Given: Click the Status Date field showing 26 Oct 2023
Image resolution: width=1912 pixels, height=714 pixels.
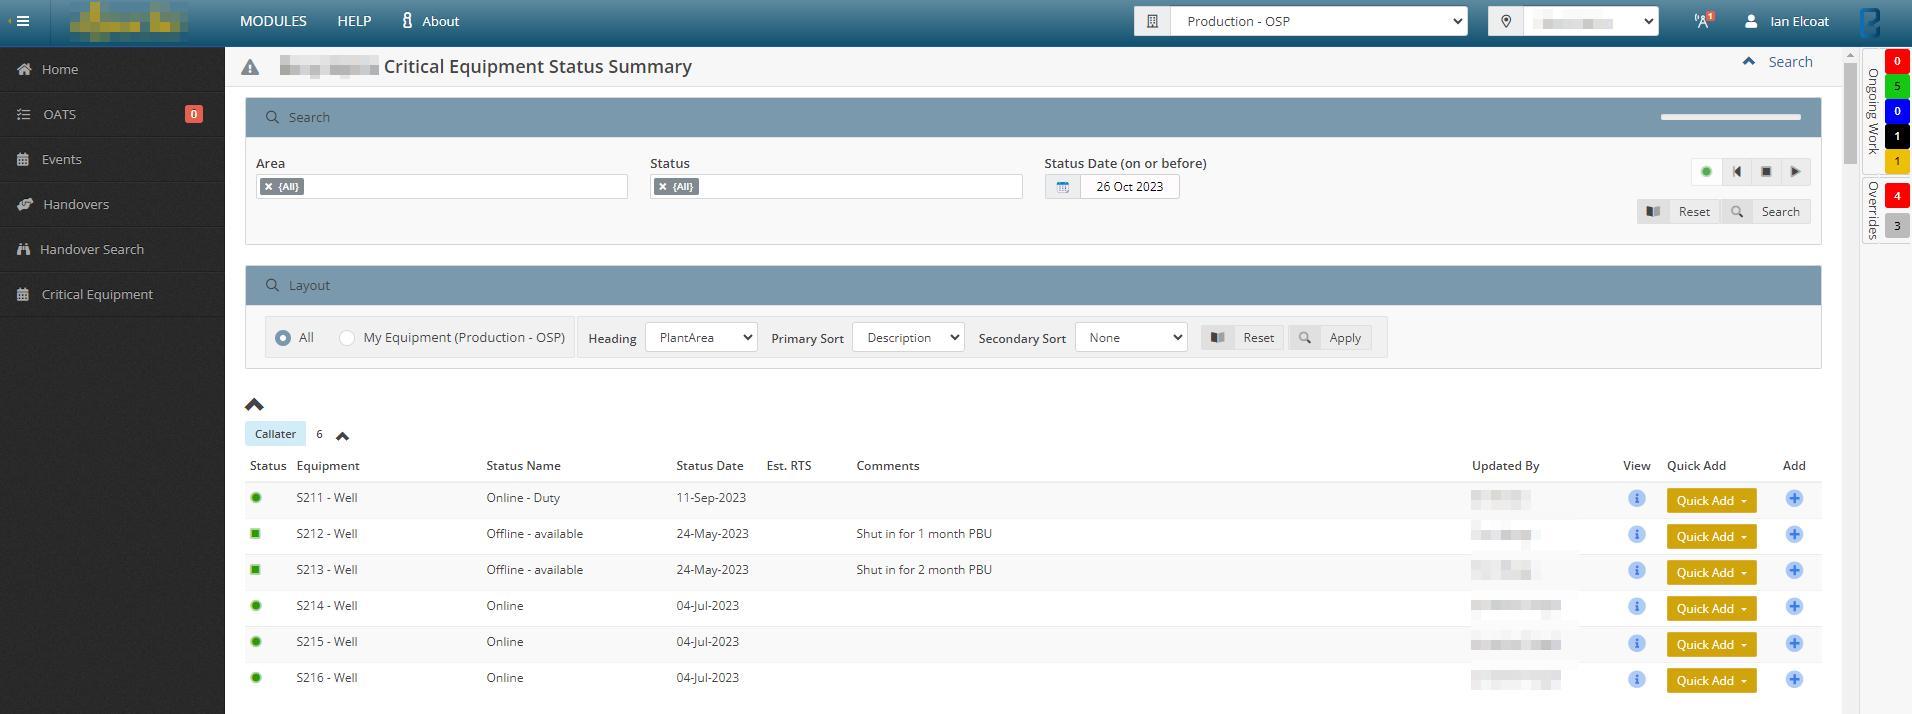Looking at the screenshot, I should [1129, 187].
